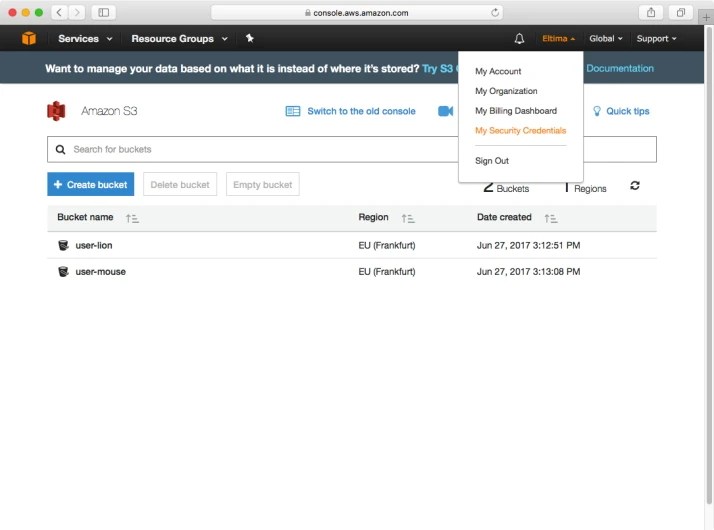Click Safari back arrow
Viewport: 714px width, 530px height.
pos(59,12)
